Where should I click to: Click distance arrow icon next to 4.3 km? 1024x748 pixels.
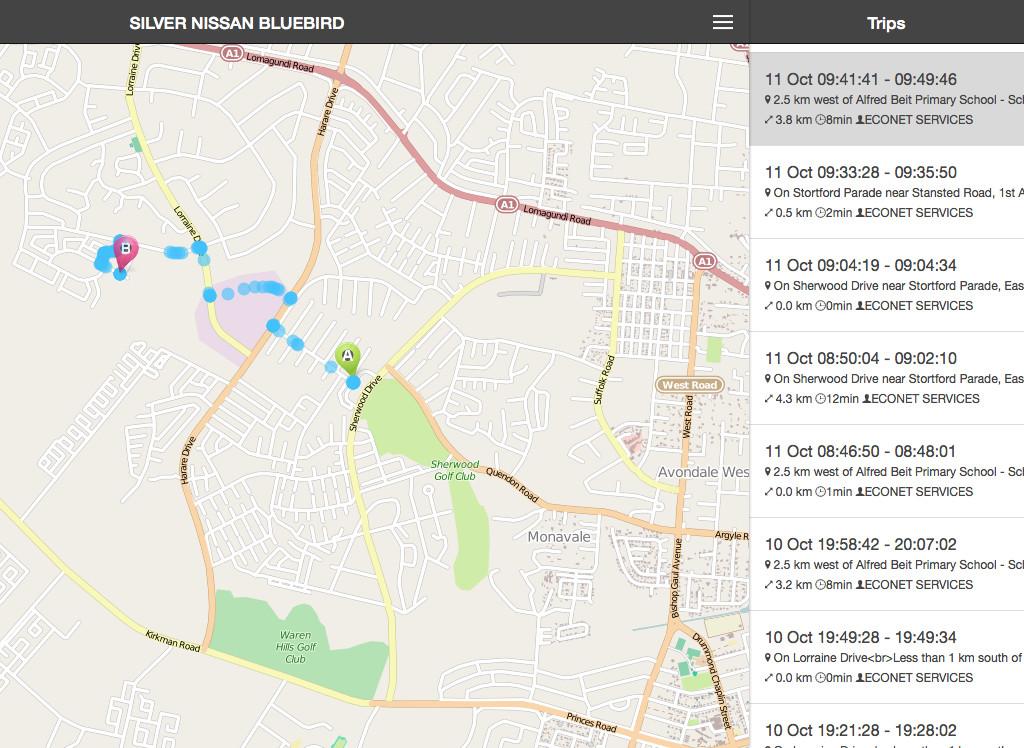point(769,398)
